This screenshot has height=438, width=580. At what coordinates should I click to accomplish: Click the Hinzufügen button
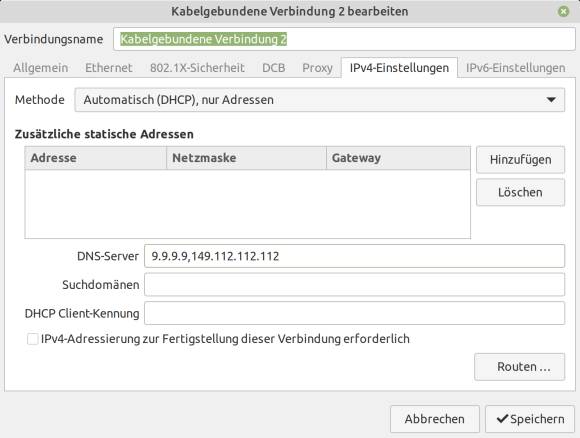coord(520,160)
